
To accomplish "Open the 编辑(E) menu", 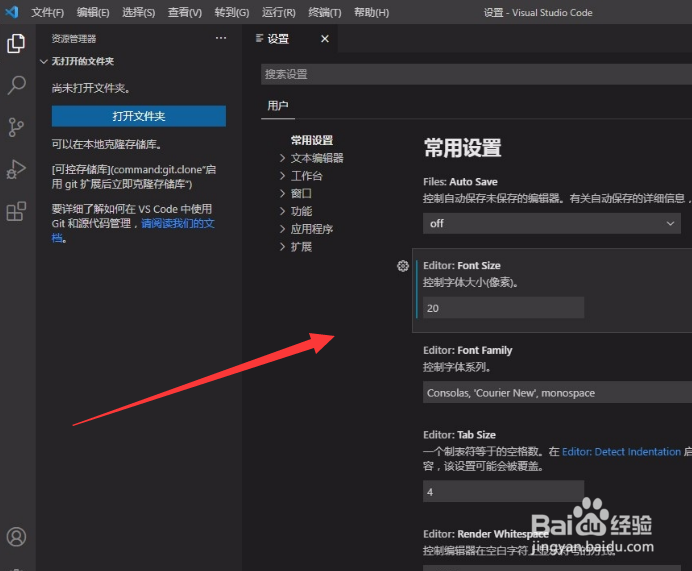I will [93, 12].
